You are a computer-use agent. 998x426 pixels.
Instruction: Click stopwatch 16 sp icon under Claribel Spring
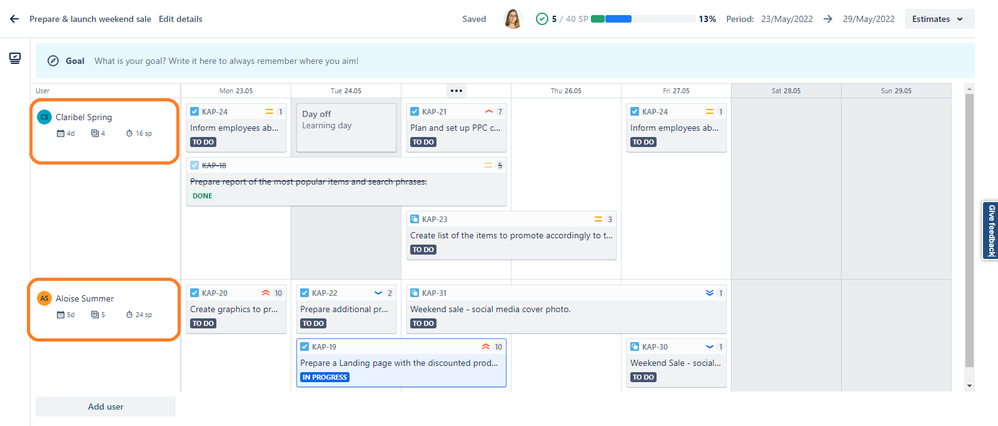[129, 134]
